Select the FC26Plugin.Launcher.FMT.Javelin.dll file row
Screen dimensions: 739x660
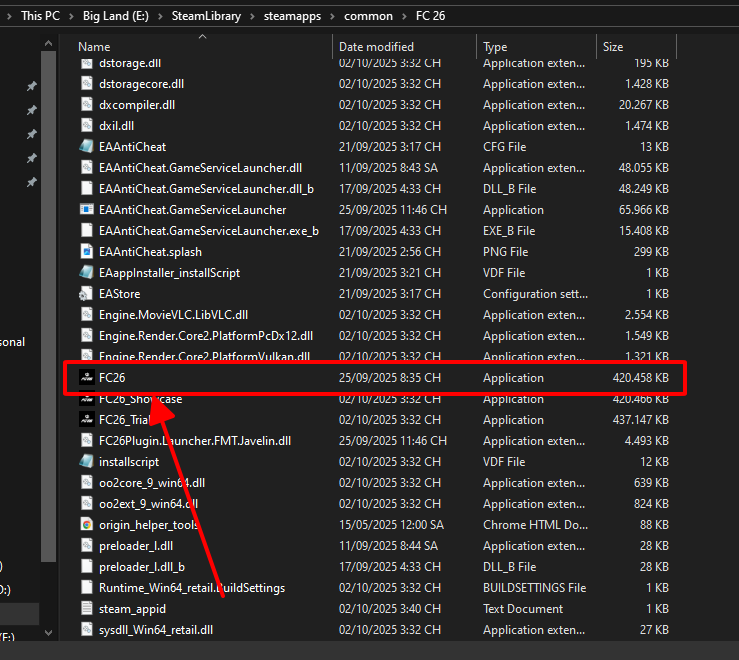tap(194, 441)
